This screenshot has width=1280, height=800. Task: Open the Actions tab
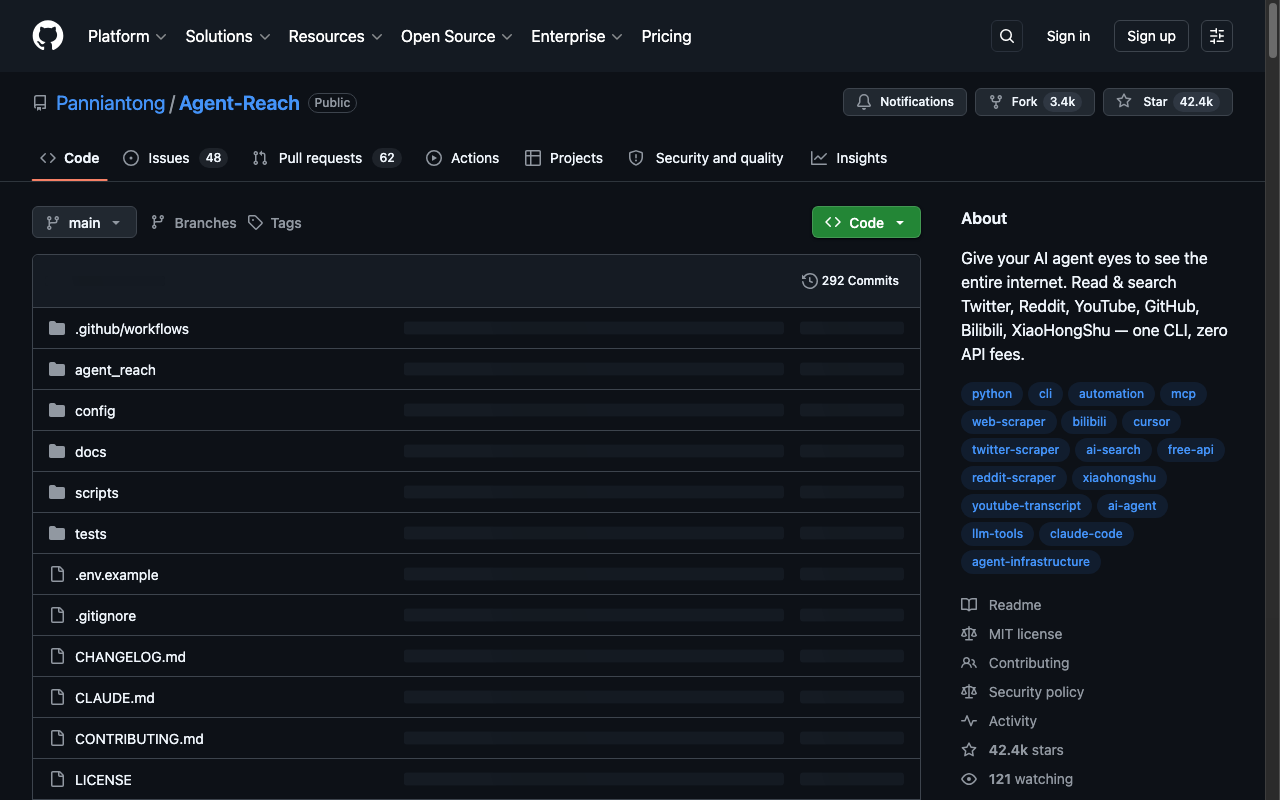(x=462, y=158)
